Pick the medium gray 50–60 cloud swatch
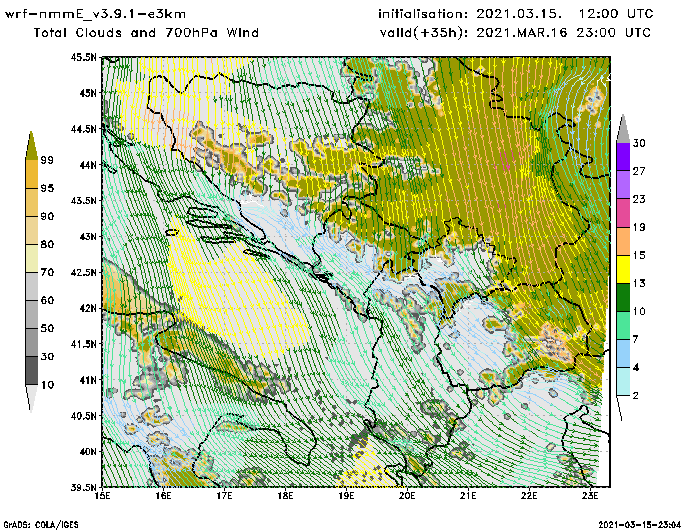 tap(32, 314)
